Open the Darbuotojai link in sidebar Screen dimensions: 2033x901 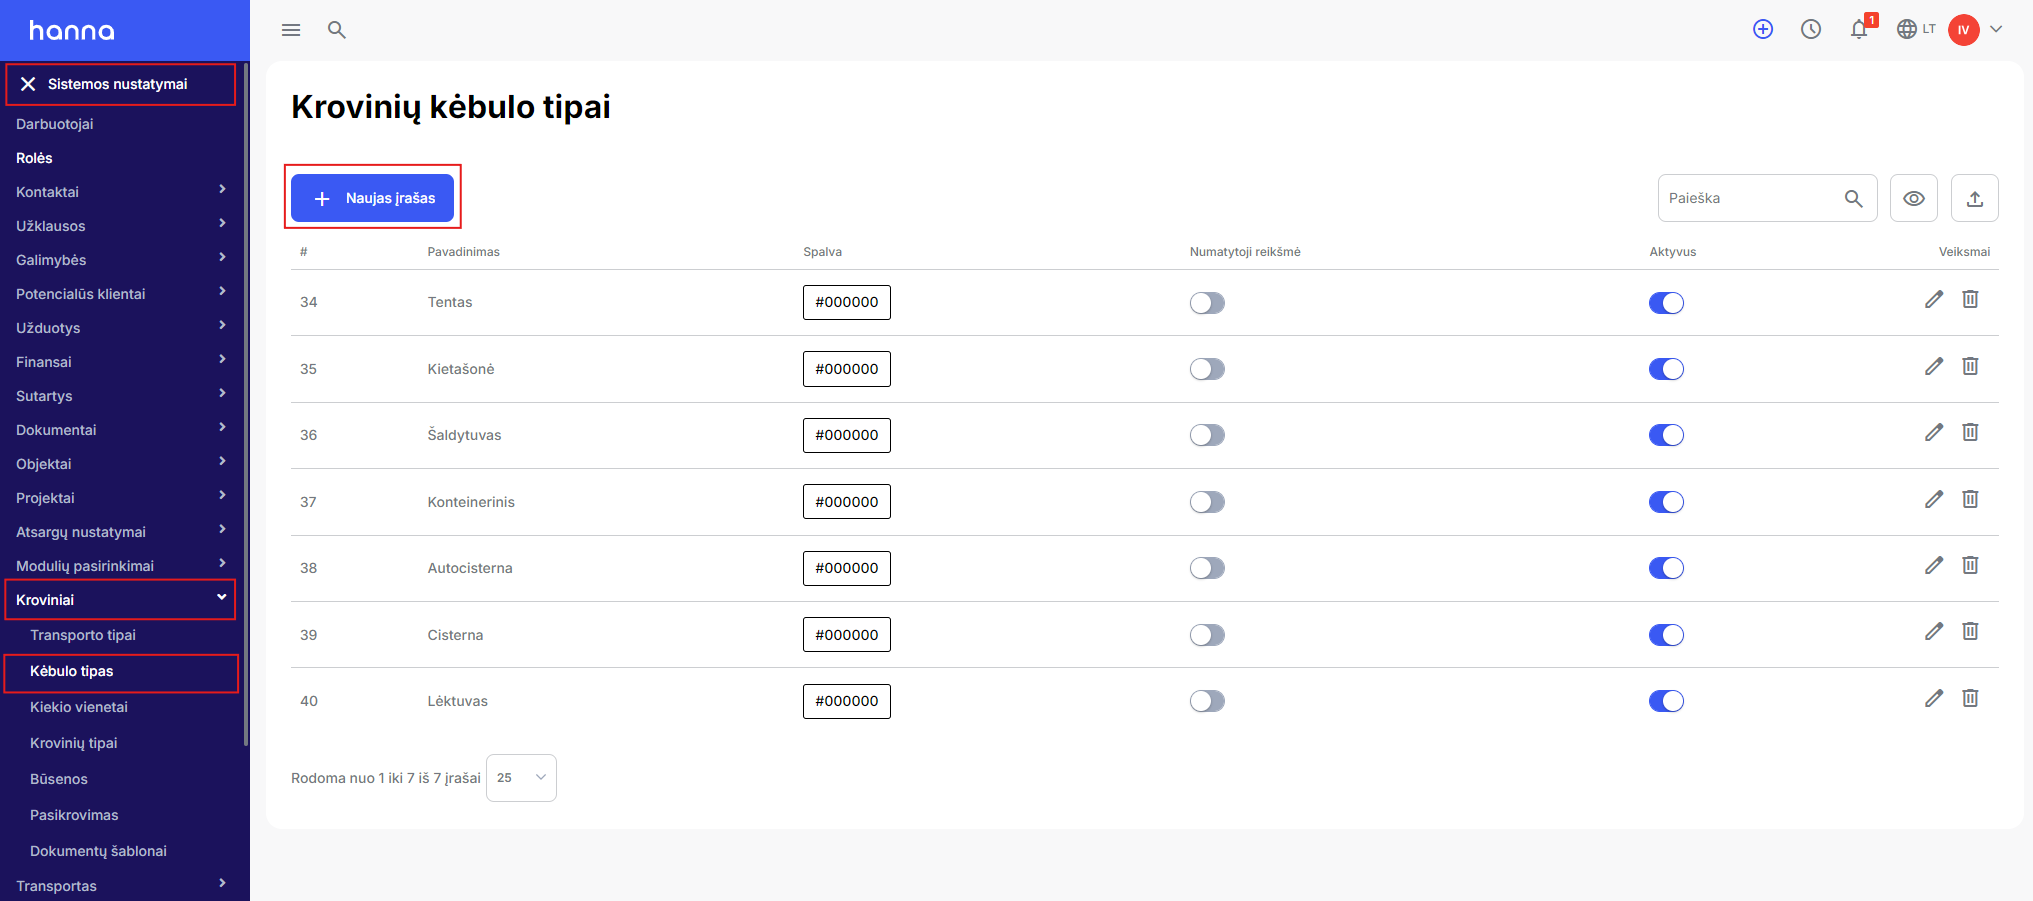[x=55, y=124]
